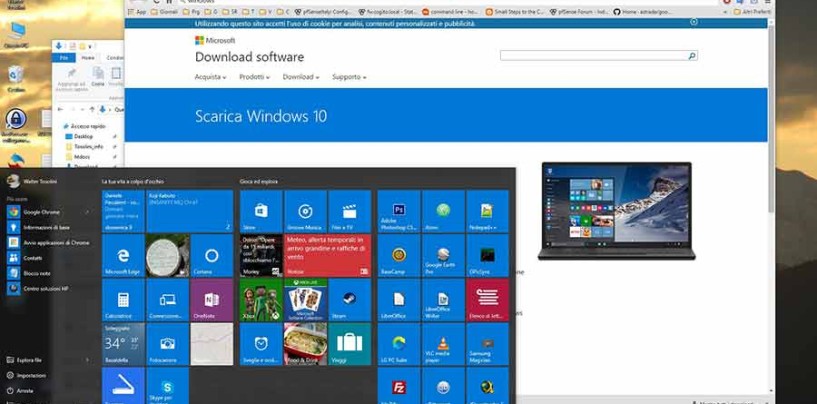Screen dimensions: 817x404
Task: Open the LG PC Suite tile
Action: coord(399,344)
